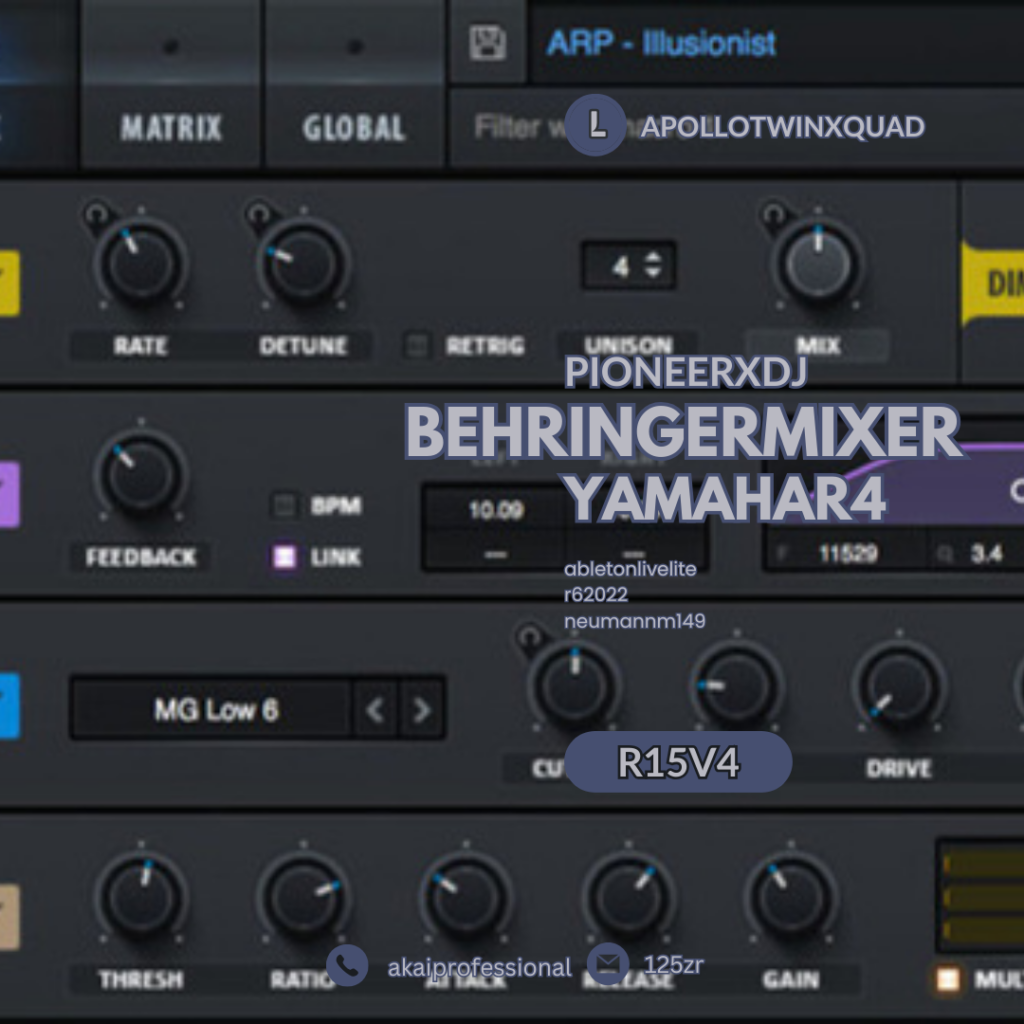Image resolution: width=1024 pixels, height=1024 pixels.
Task: Click the small modulation icon beside the Detune knob
Action: (x=259, y=214)
